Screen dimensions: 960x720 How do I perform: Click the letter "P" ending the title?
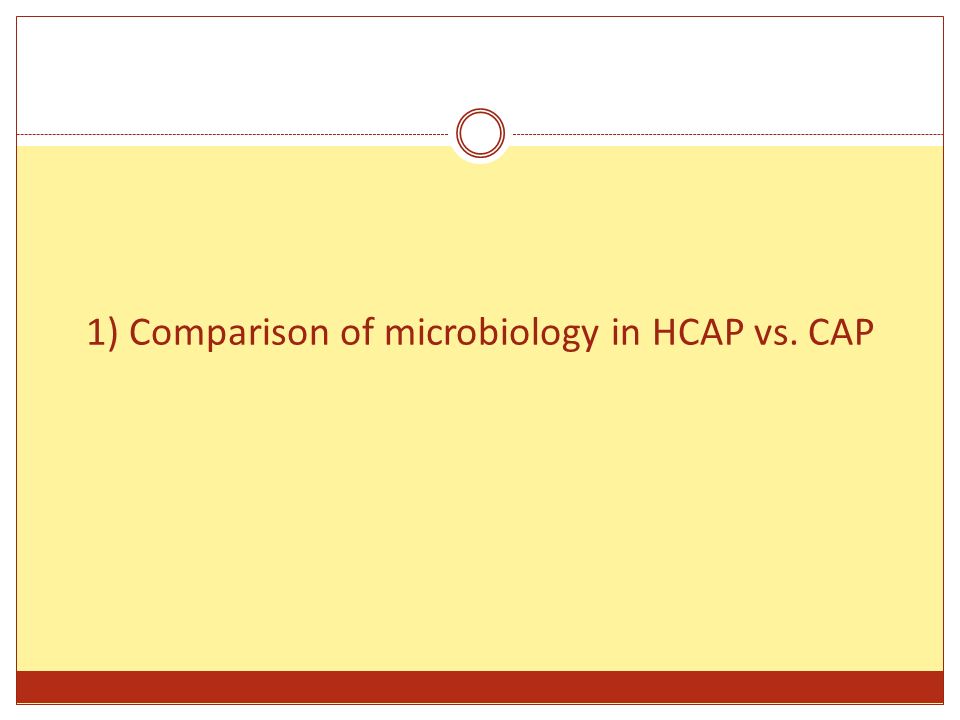point(863,332)
